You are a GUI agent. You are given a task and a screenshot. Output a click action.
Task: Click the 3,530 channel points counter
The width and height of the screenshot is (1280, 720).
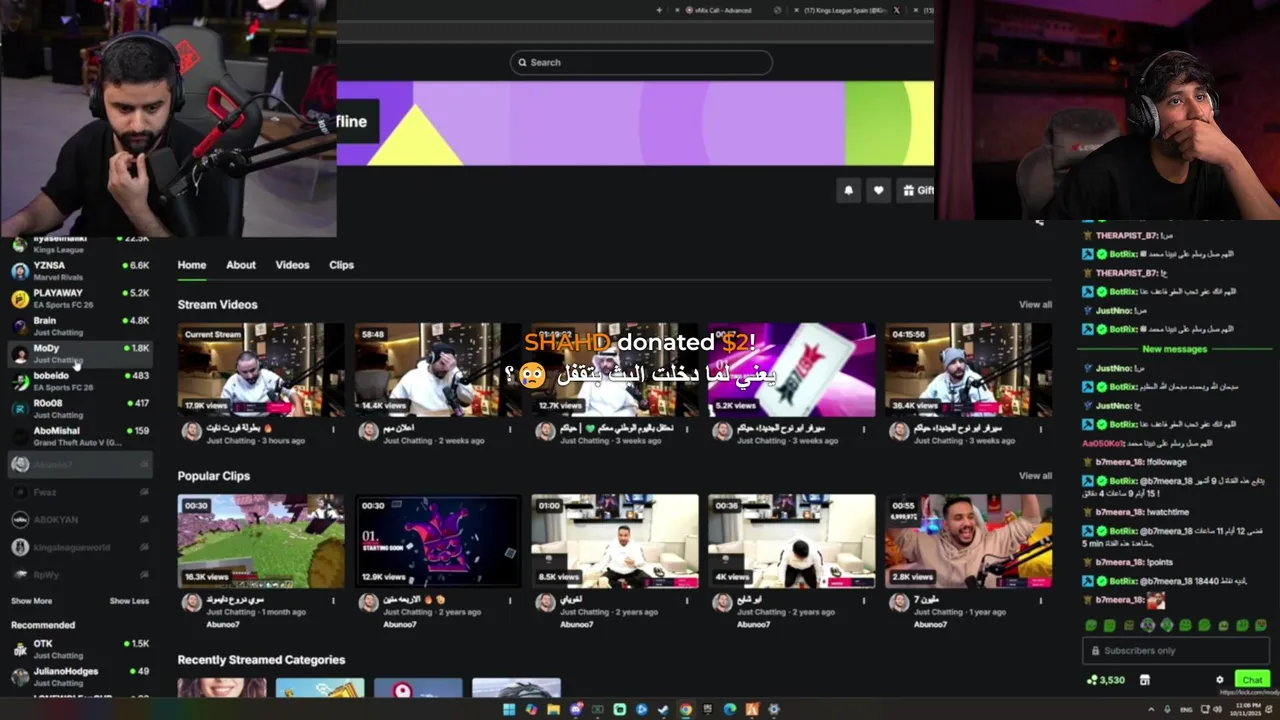tap(1106, 680)
